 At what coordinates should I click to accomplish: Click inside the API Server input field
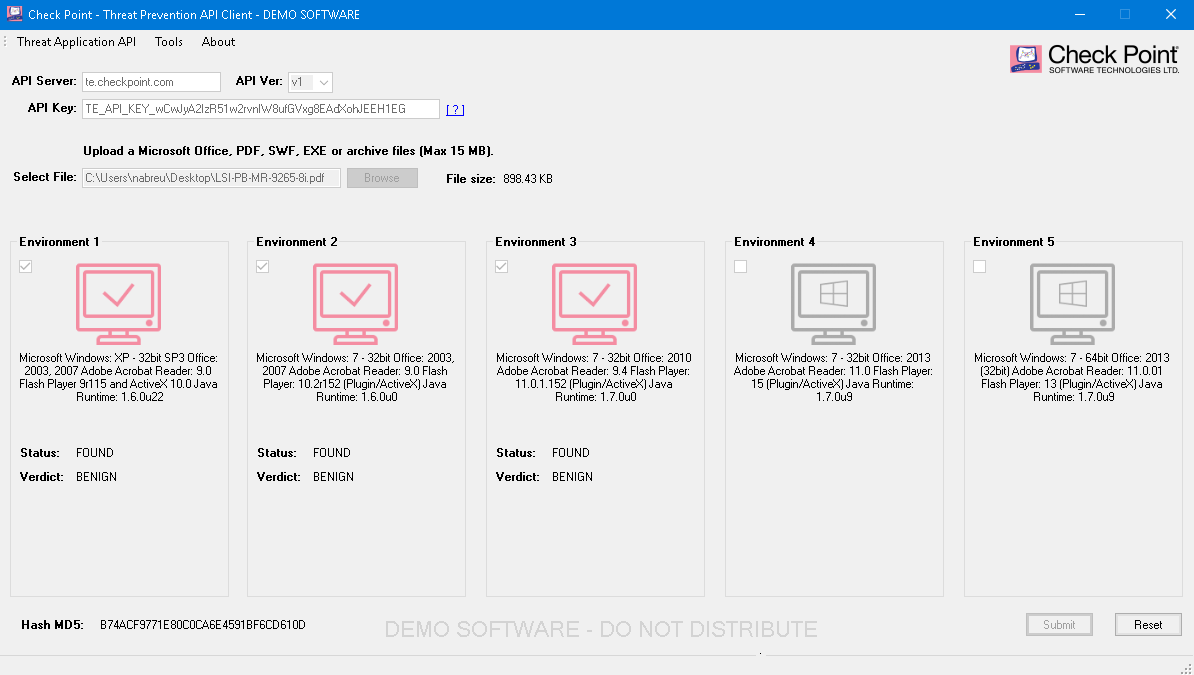pyautogui.click(x=151, y=82)
